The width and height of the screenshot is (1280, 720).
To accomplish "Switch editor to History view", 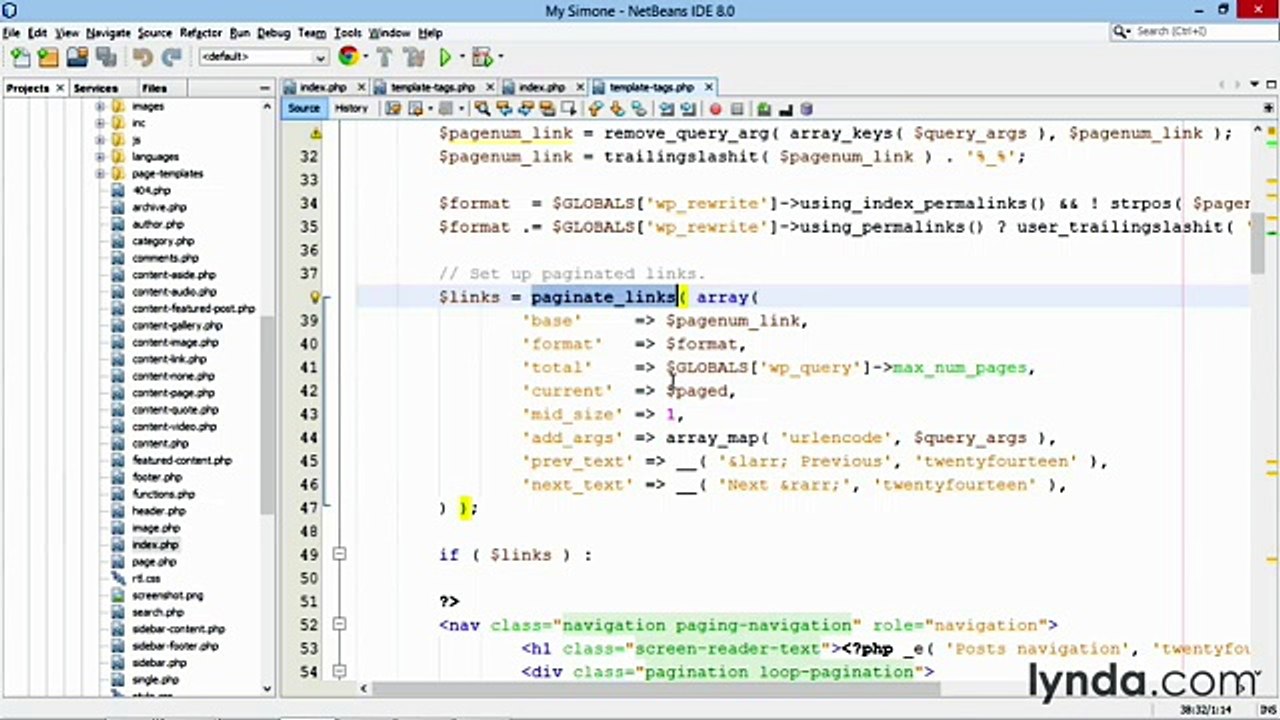I will [x=351, y=108].
